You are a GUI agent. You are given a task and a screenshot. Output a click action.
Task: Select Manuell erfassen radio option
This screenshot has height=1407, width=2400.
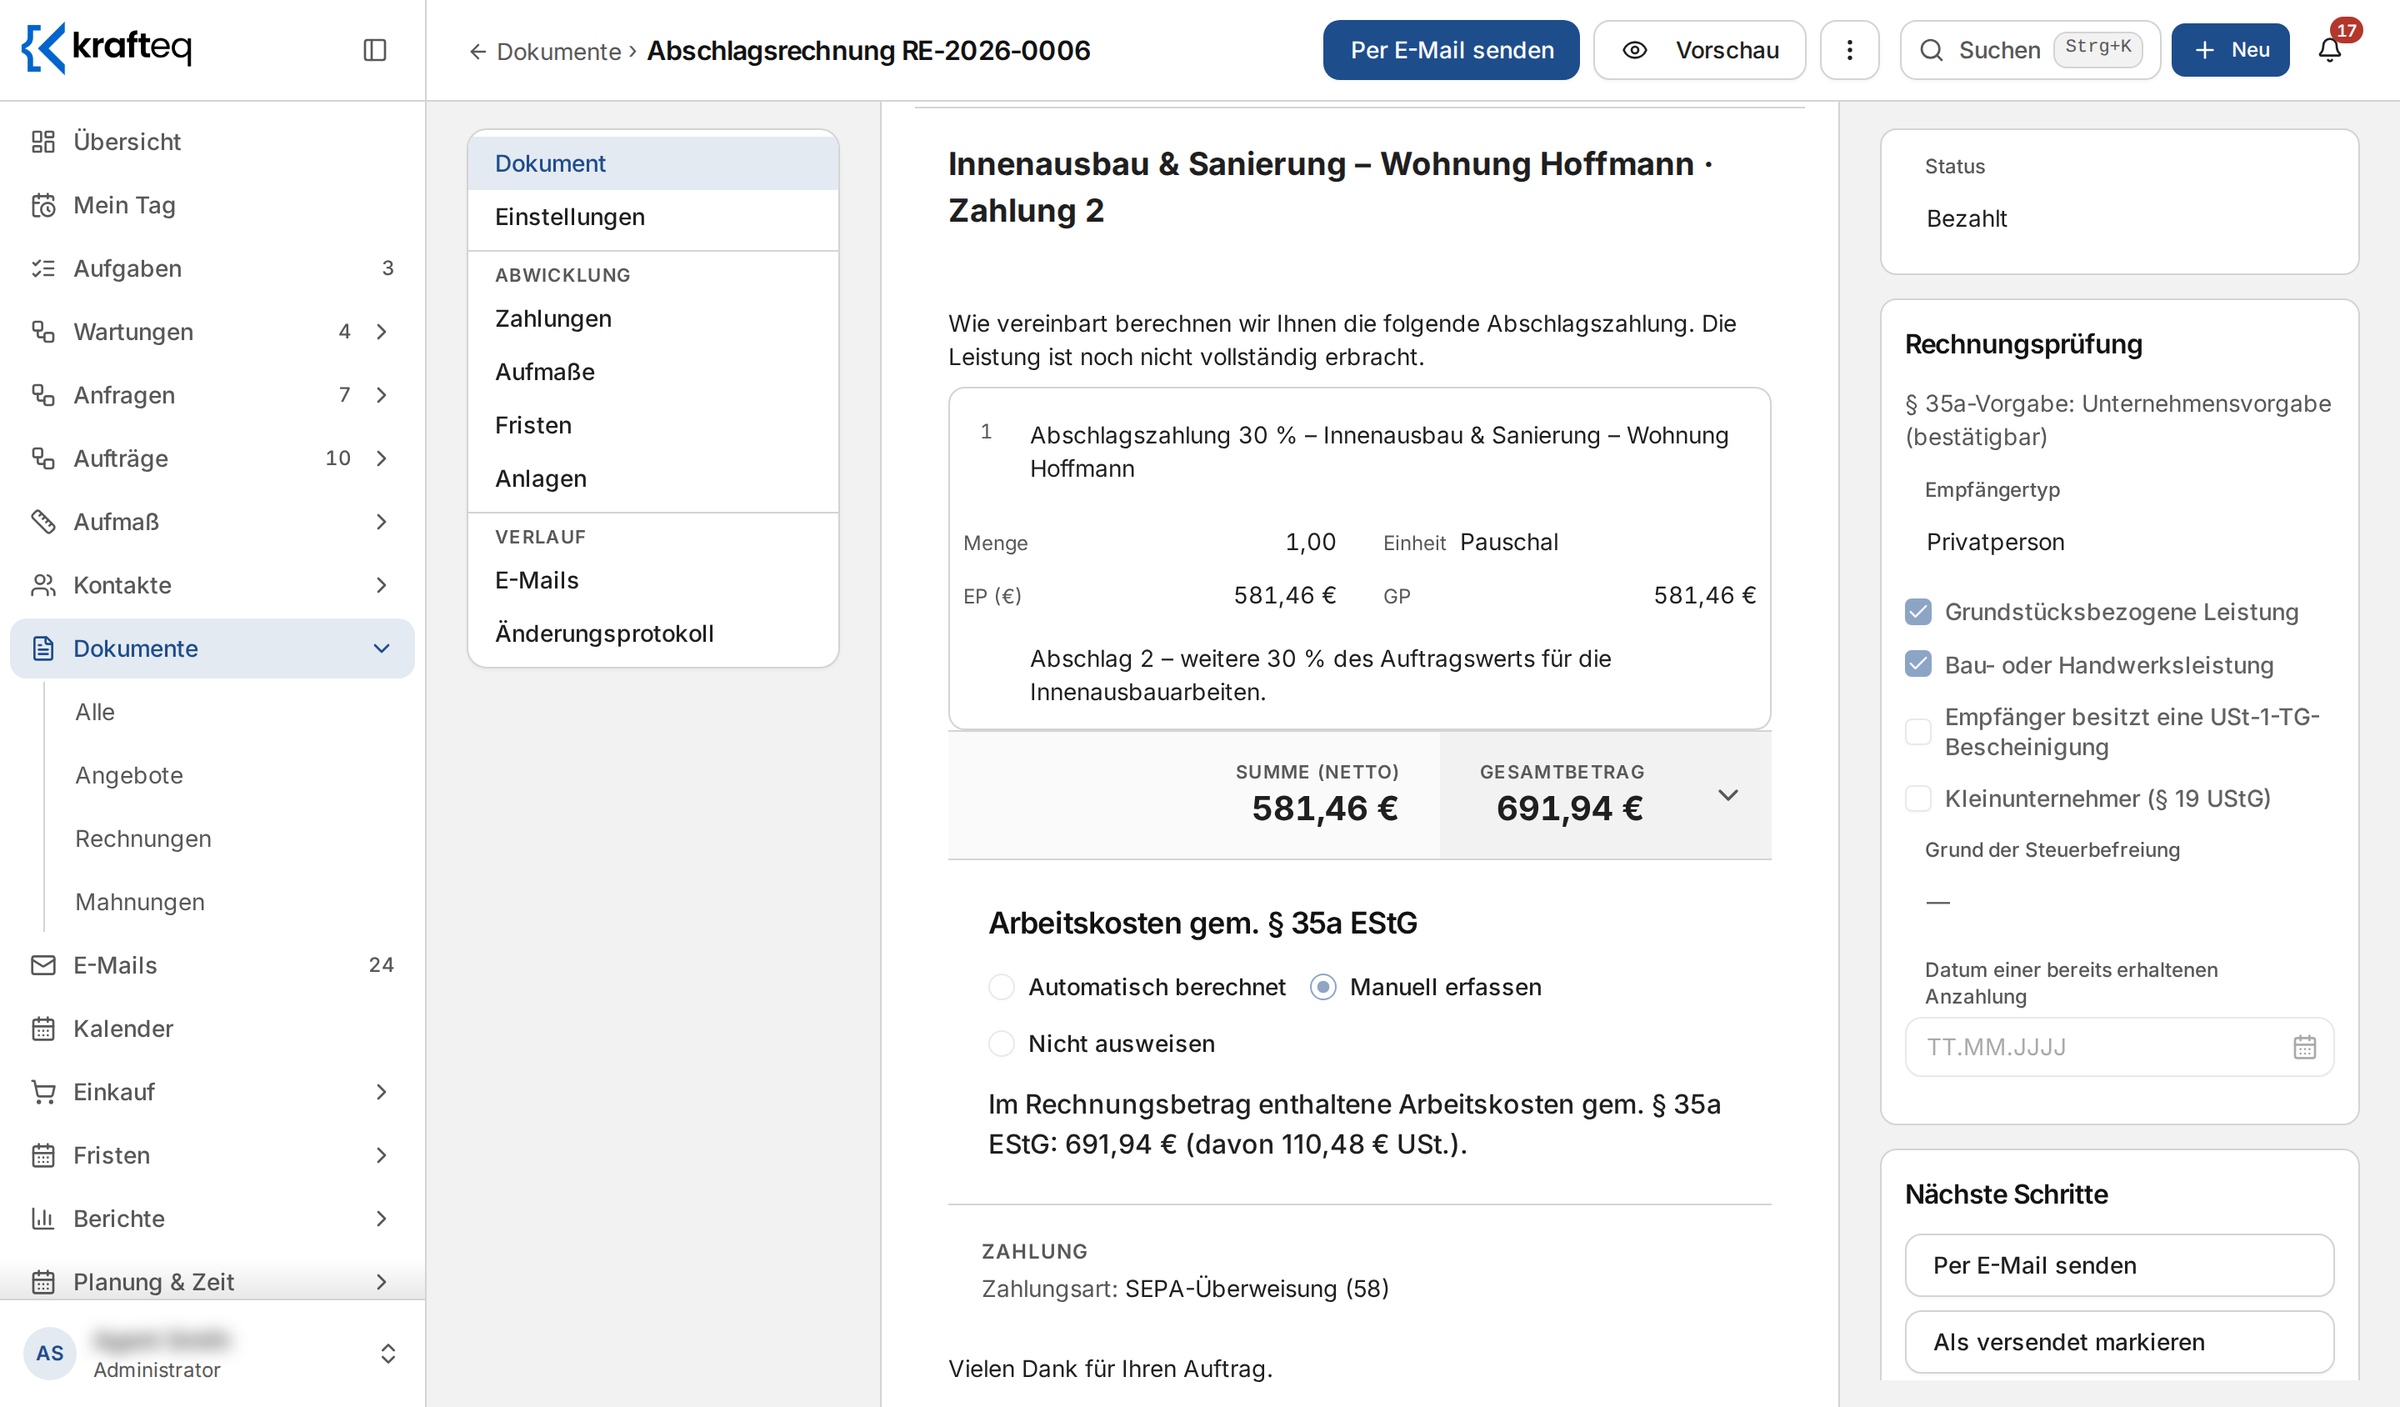[1323, 987]
